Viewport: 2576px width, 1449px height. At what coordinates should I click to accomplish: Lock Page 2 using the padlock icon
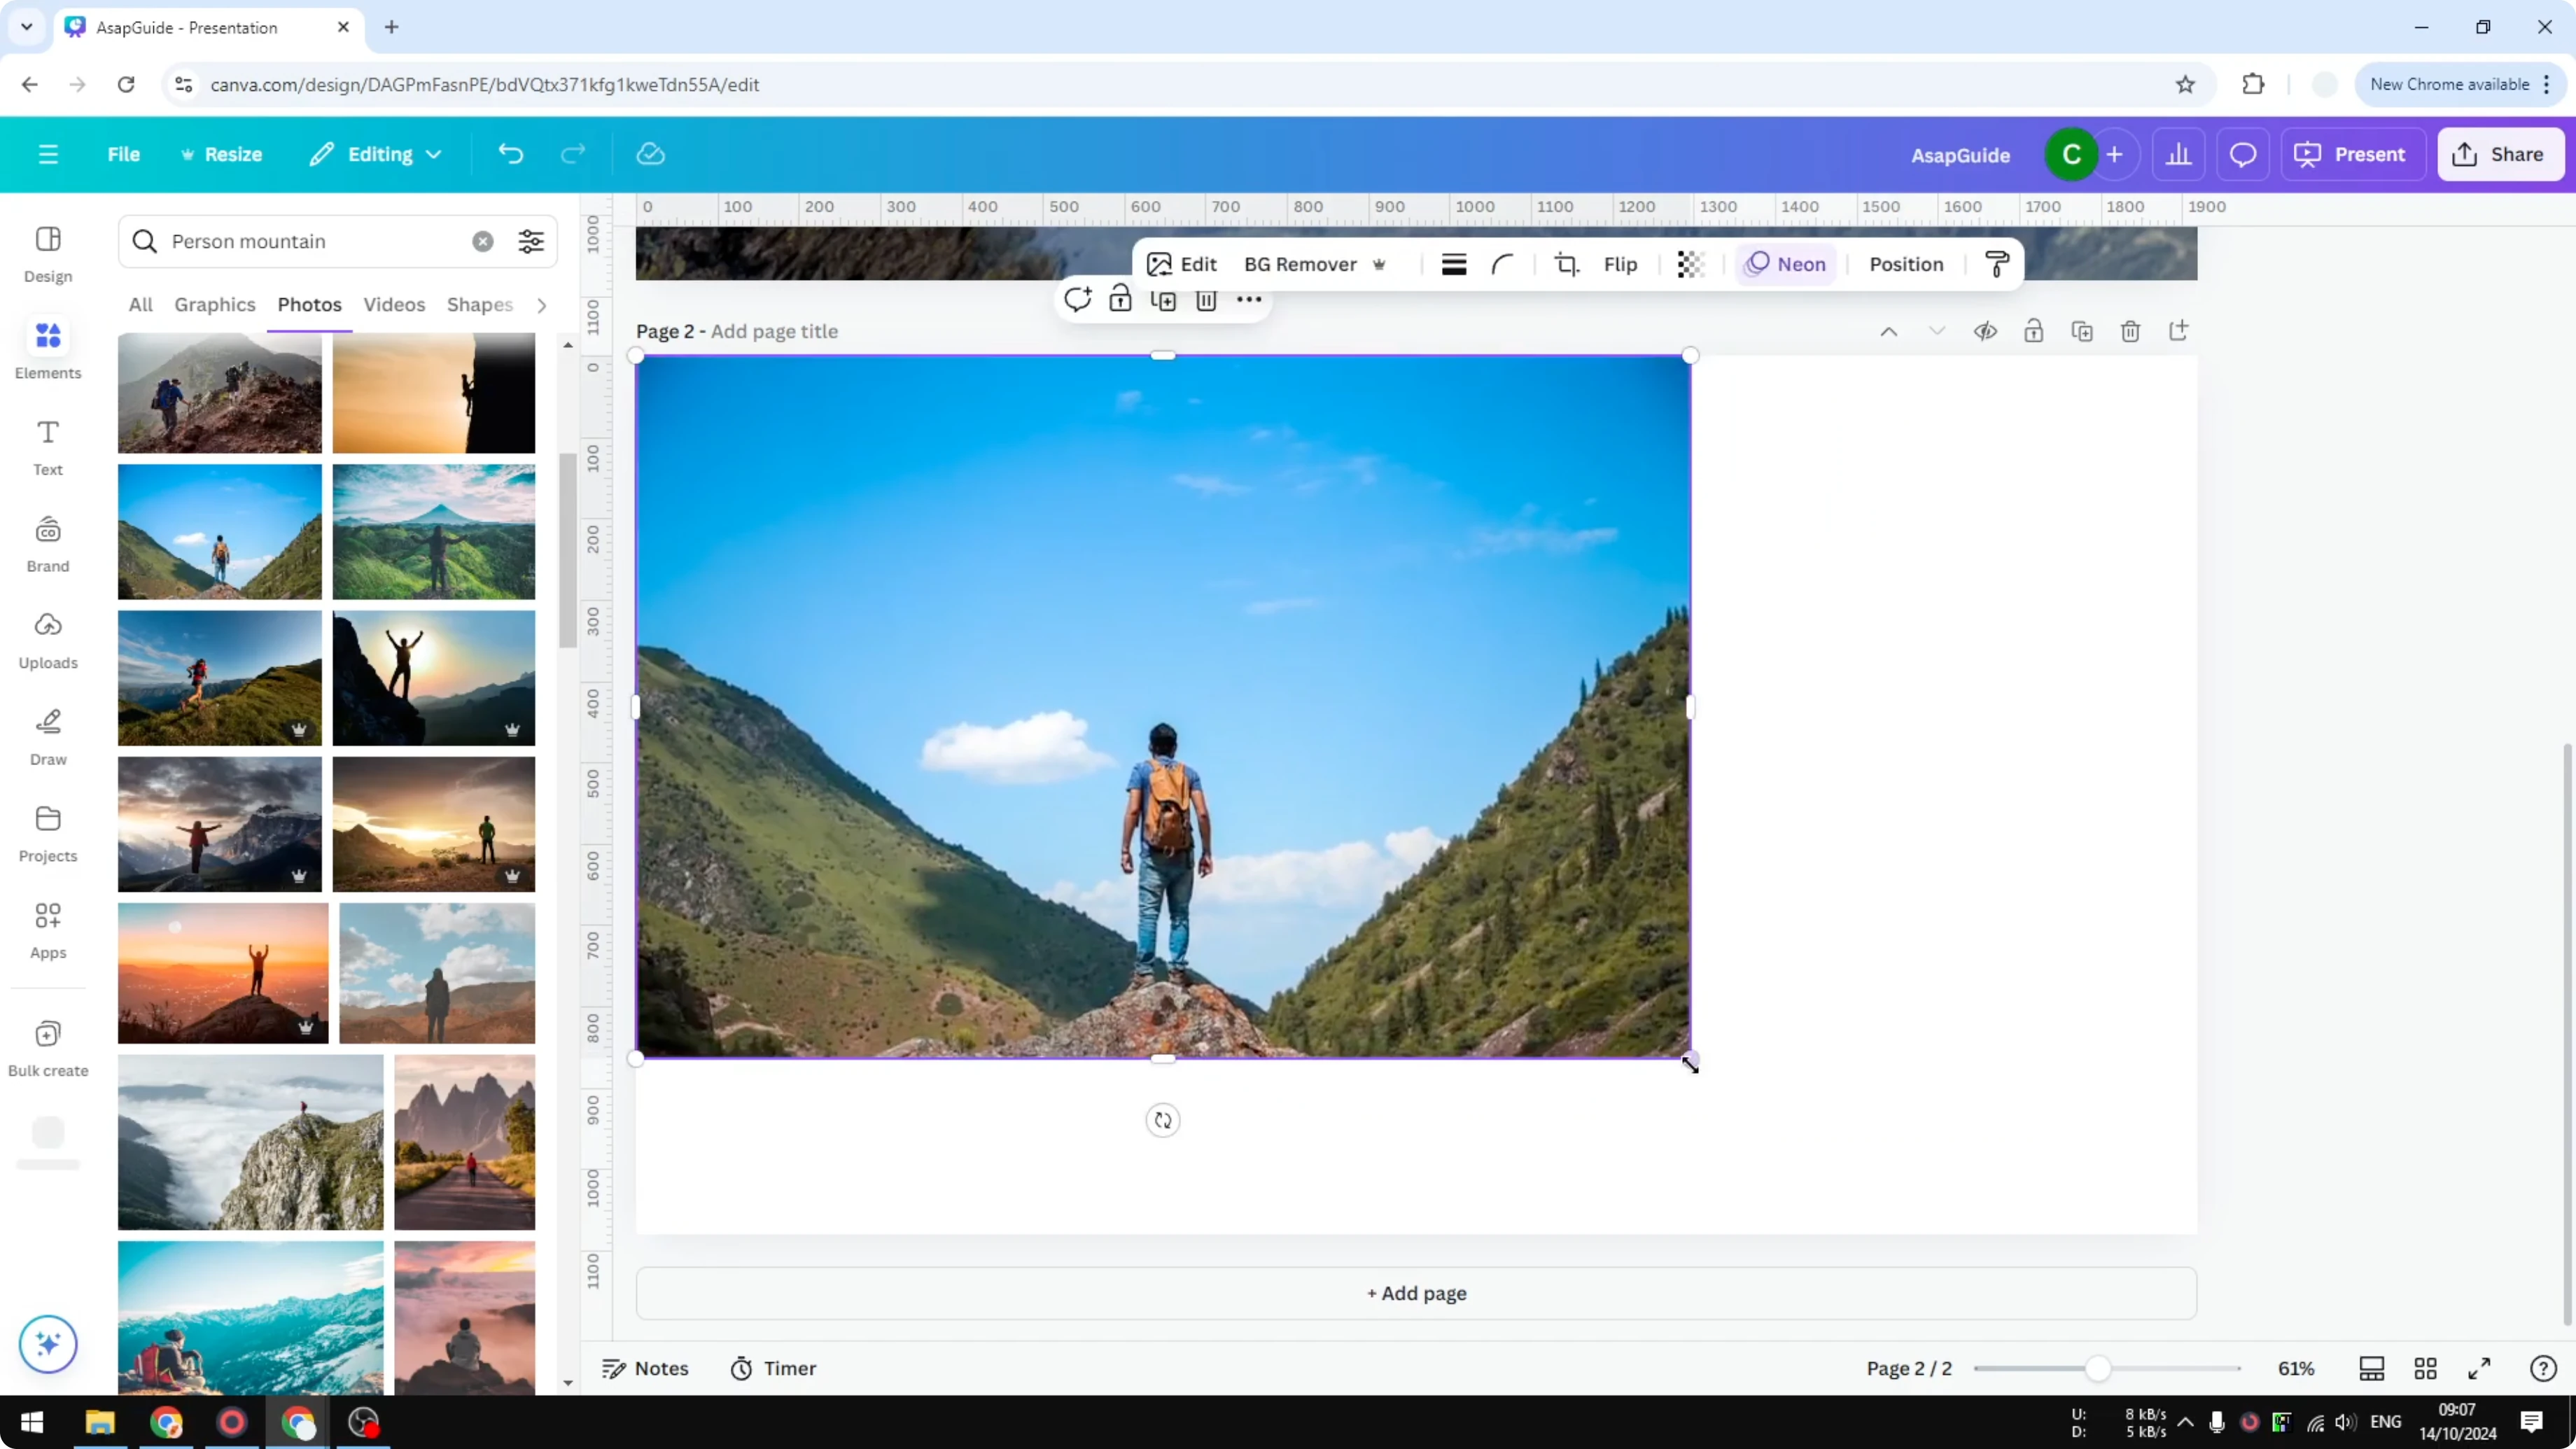(x=2035, y=331)
